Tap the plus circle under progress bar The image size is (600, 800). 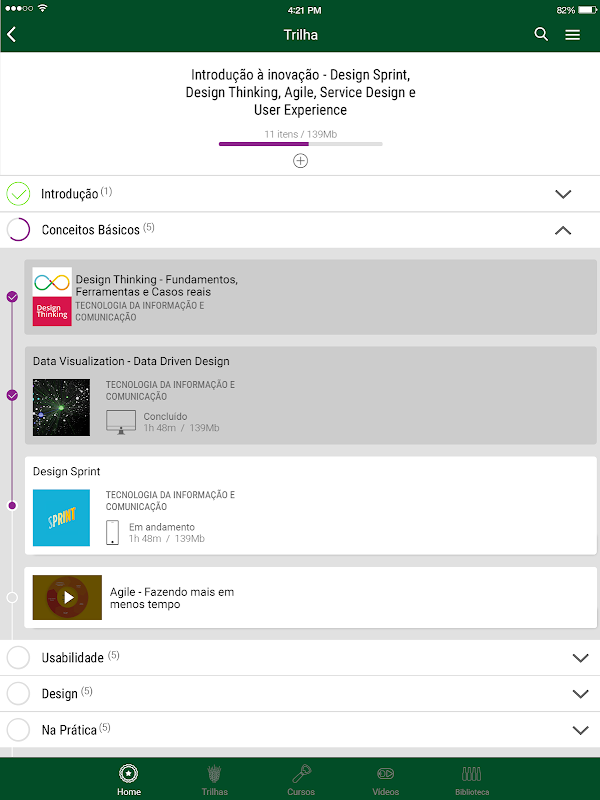300,161
